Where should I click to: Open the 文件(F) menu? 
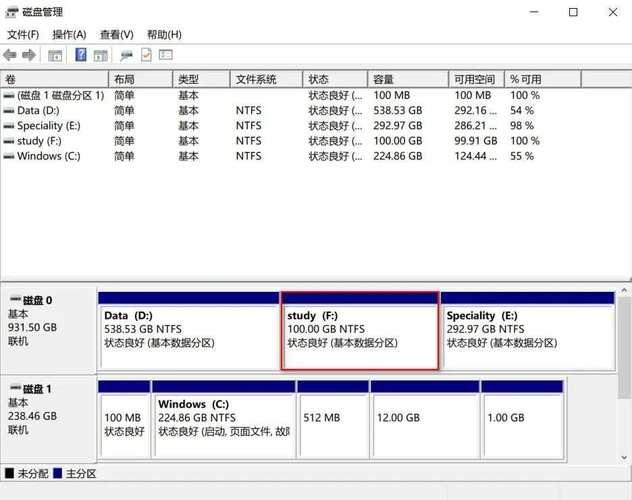[x=23, y=34]
